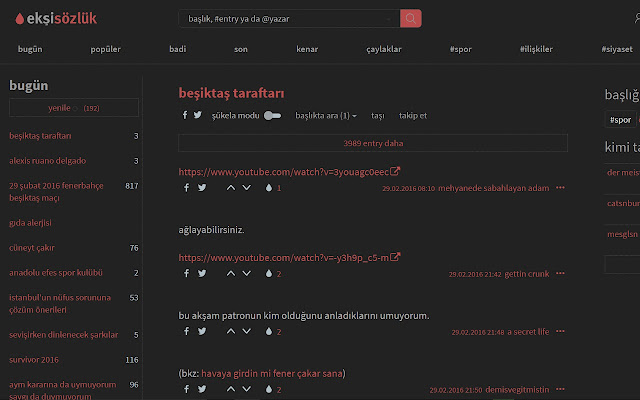Favorite demisvegitmistin's entry with drop icon
The image size is (640, 400).
click(269, 389)
